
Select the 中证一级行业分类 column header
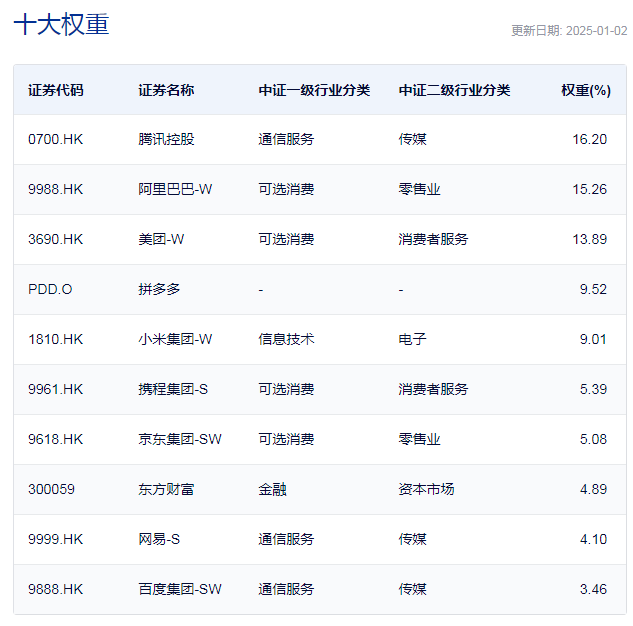314,90
